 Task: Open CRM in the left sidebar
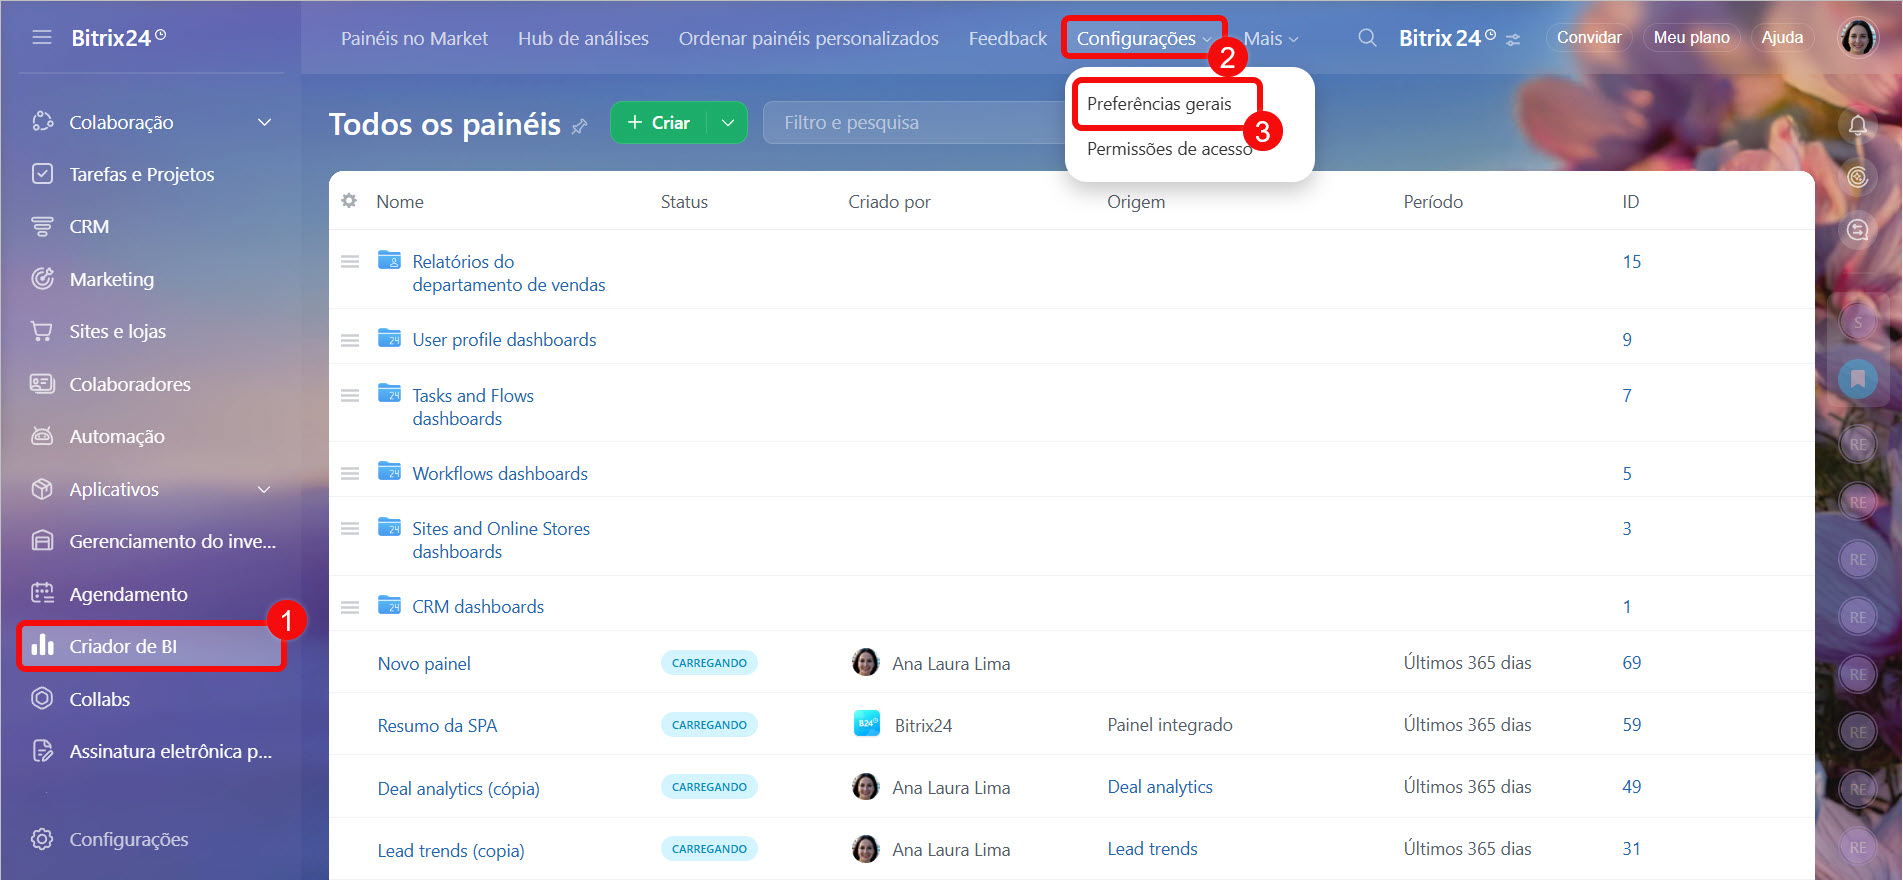point(89,227)
